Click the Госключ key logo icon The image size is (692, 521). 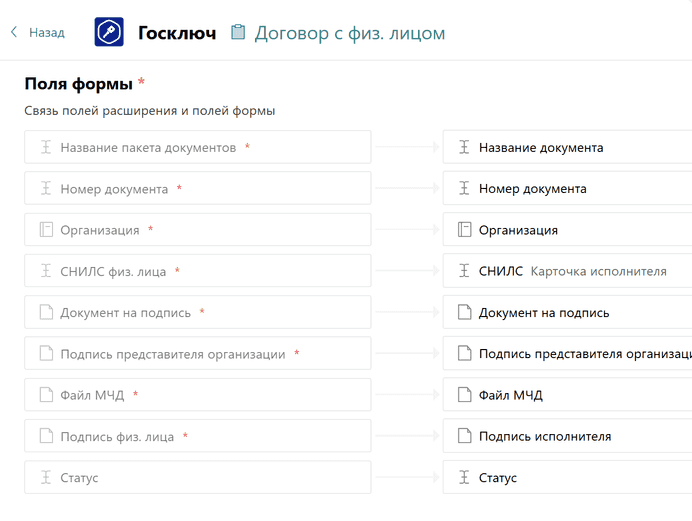pyautogui.click(x=109, y=33)
